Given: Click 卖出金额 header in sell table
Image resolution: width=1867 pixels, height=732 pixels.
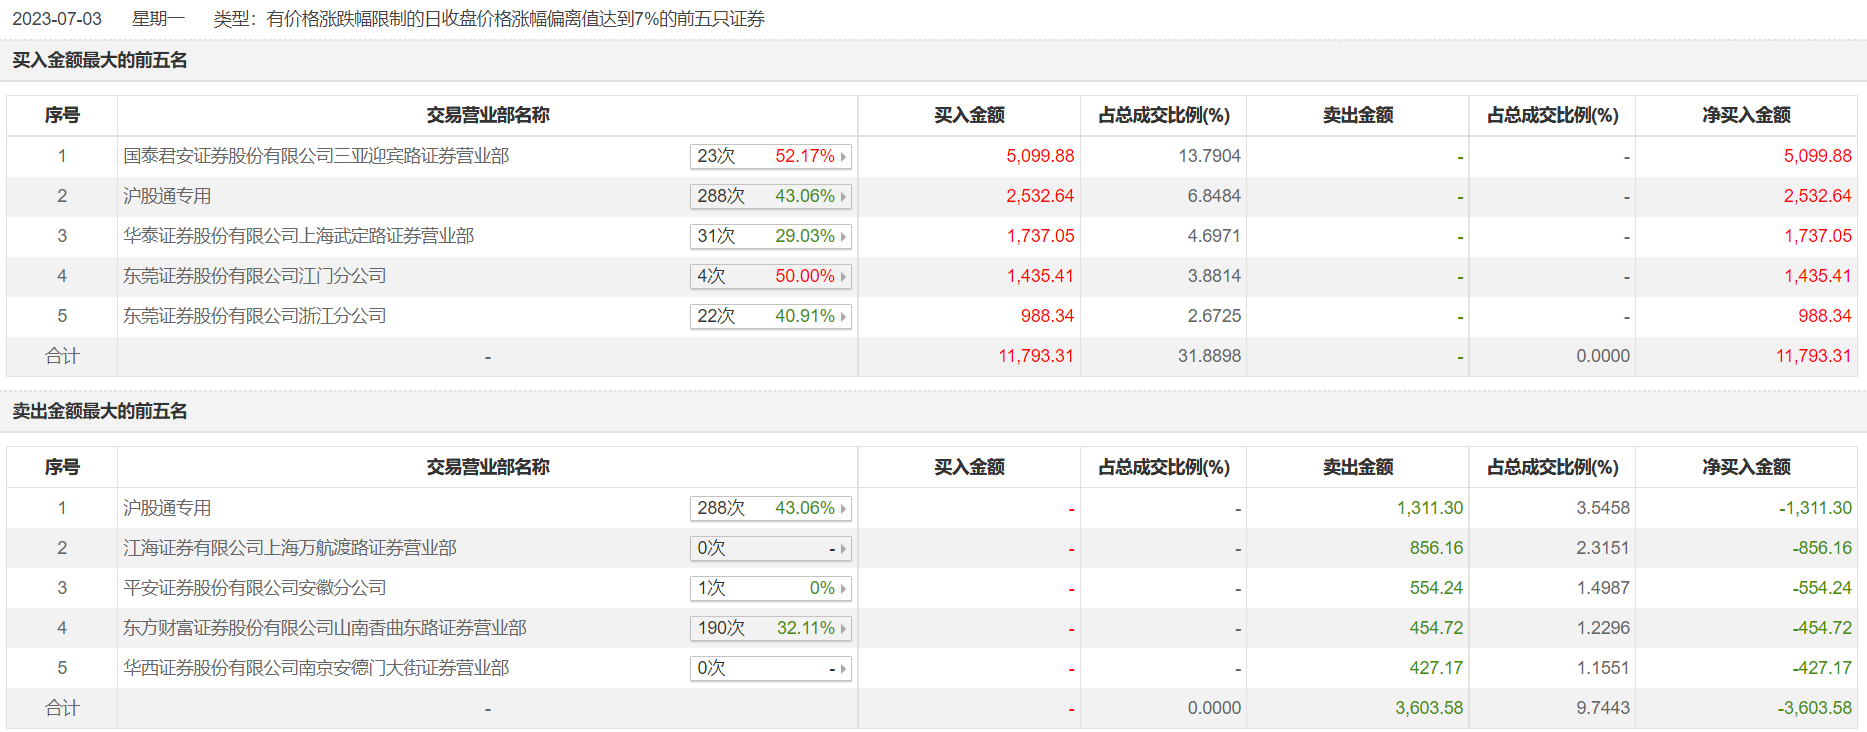Looking at the screenshot, I should 1358,468.
